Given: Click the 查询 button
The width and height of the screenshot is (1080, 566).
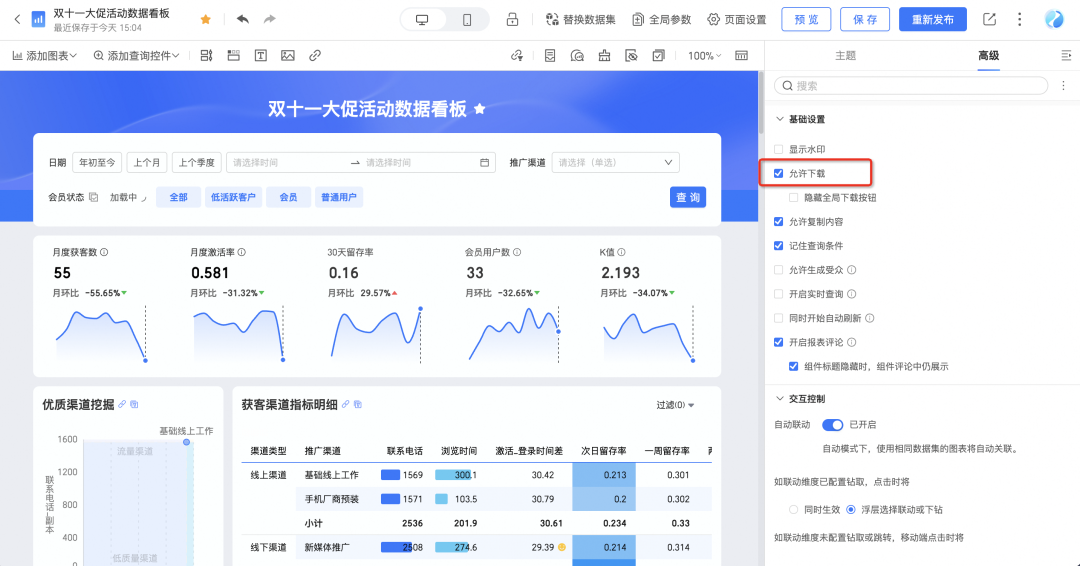Looking at the screenshot, I should pos(688,197).
